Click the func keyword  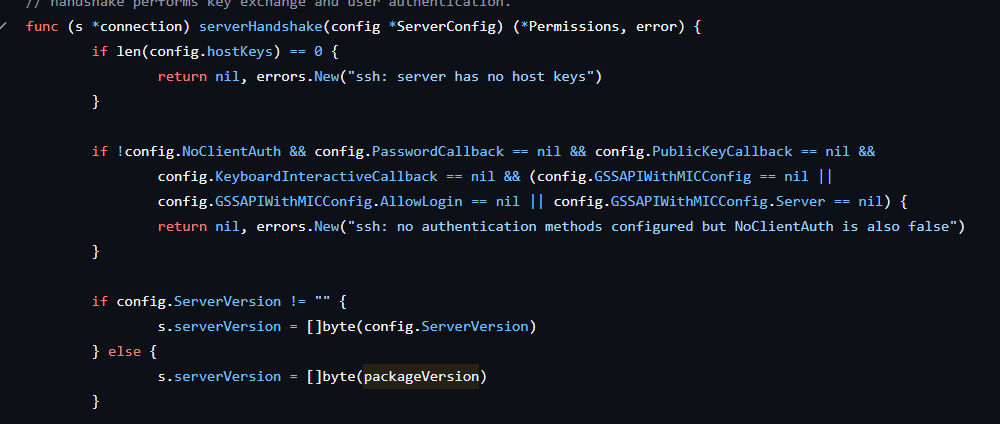coord(42,27)
